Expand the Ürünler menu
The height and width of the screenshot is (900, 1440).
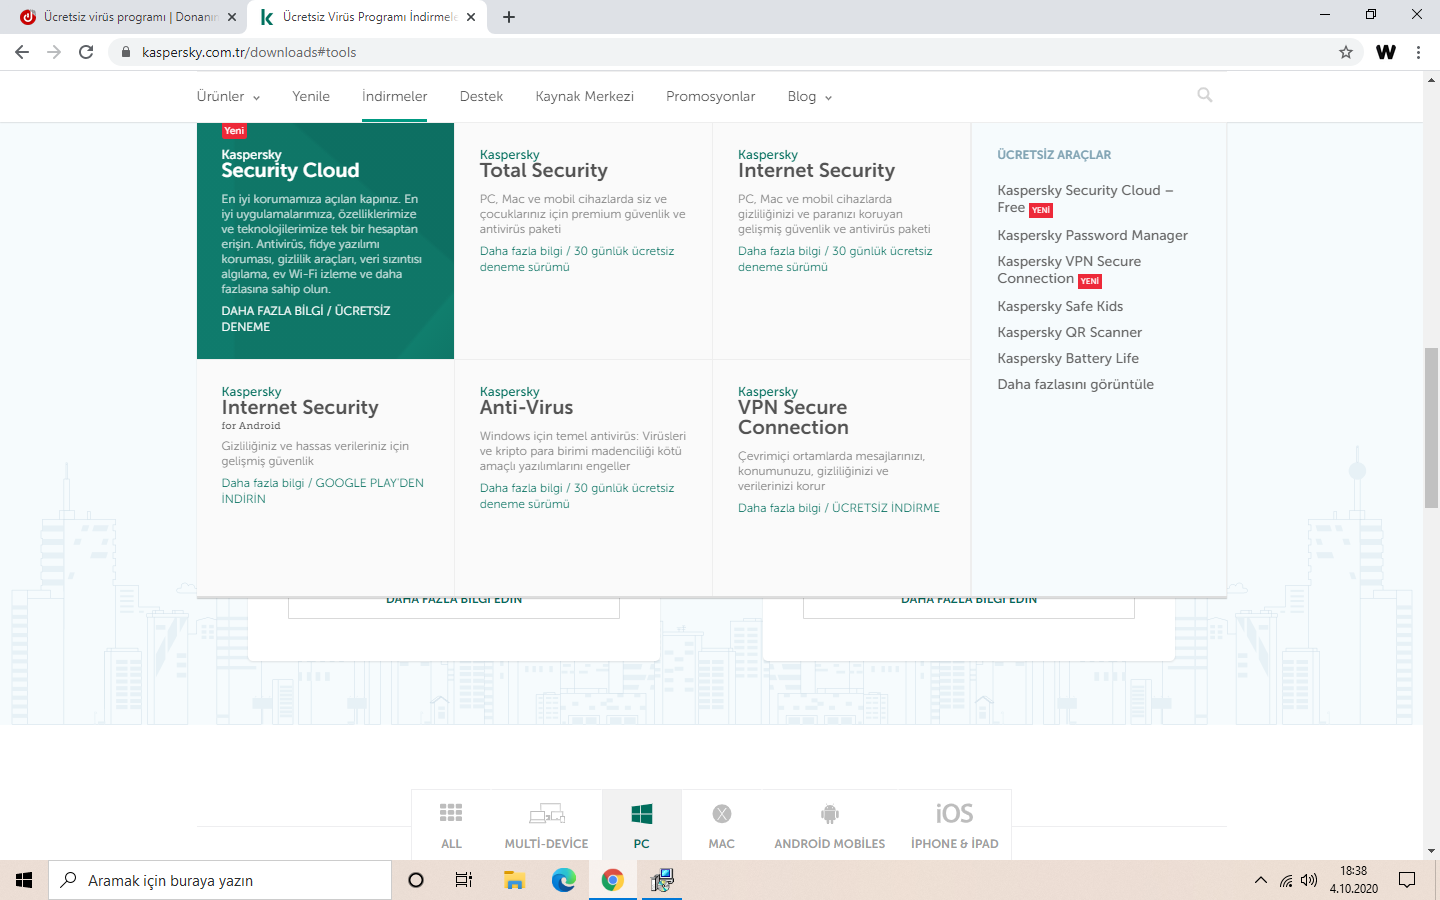point(228,96)
